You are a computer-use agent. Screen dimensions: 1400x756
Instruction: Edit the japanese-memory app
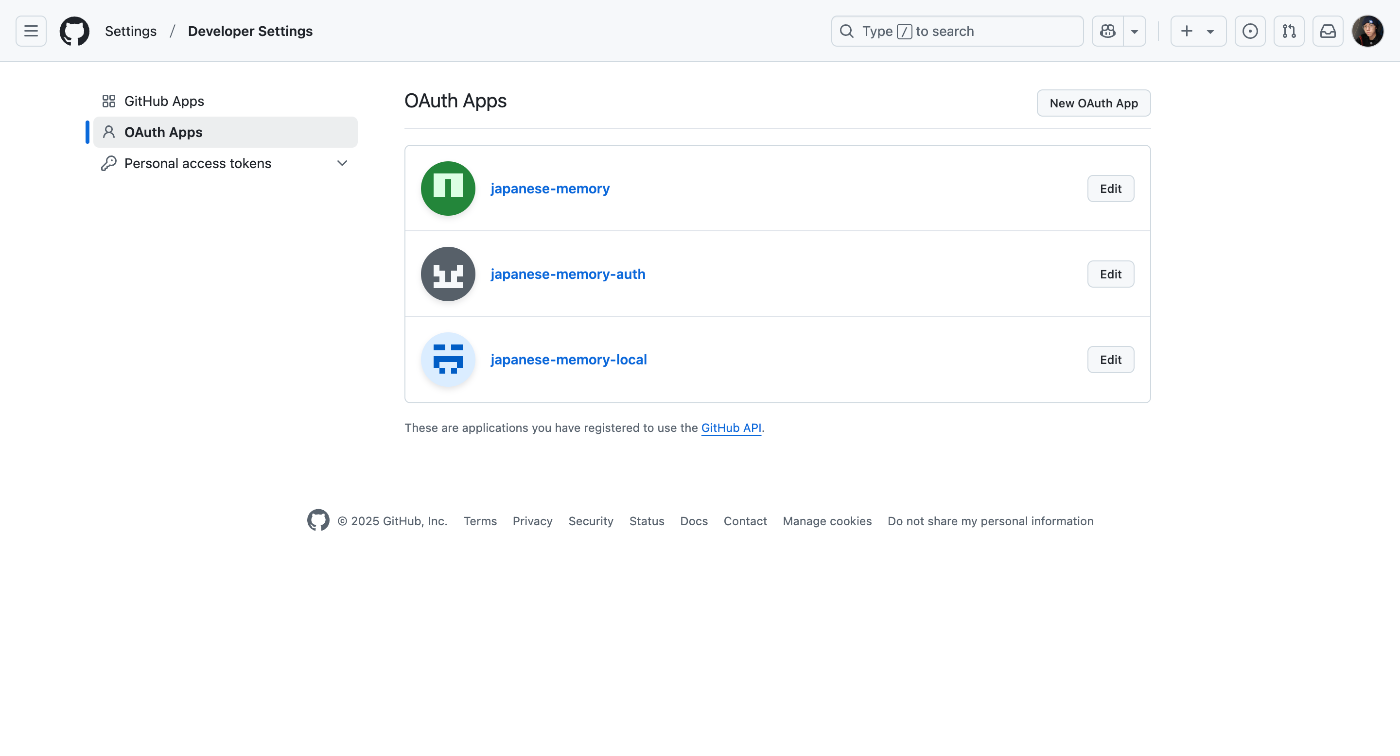(1111, 189)
